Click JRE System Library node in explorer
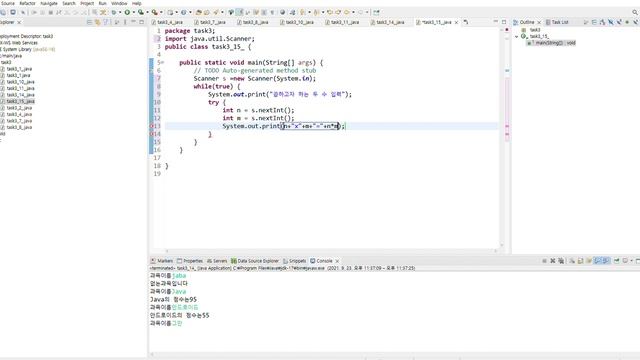 click(27, 49)
